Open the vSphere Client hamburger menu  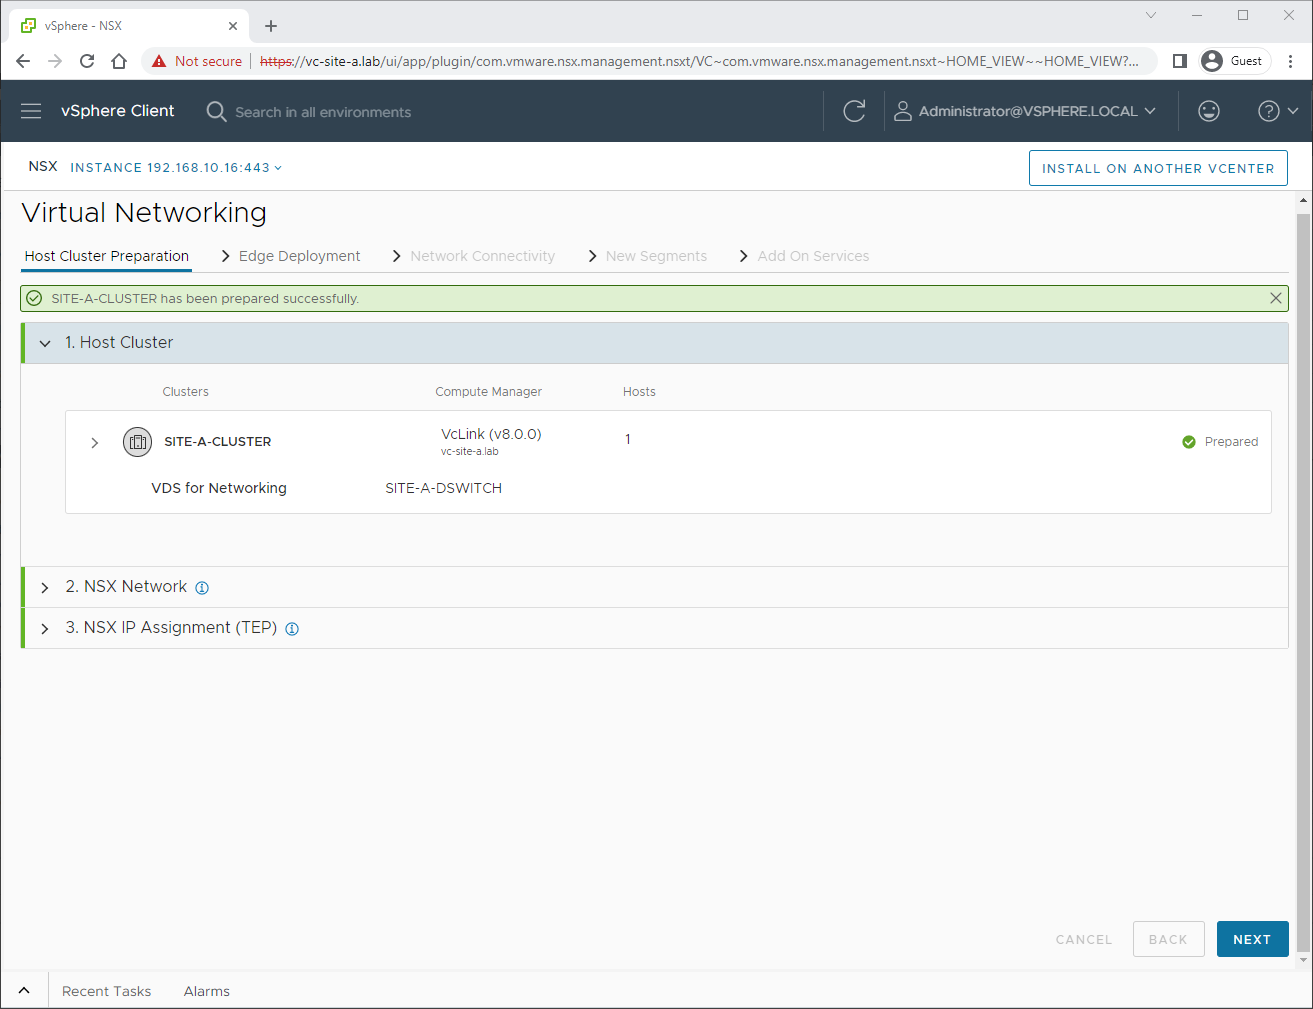(x=31, y=111)
